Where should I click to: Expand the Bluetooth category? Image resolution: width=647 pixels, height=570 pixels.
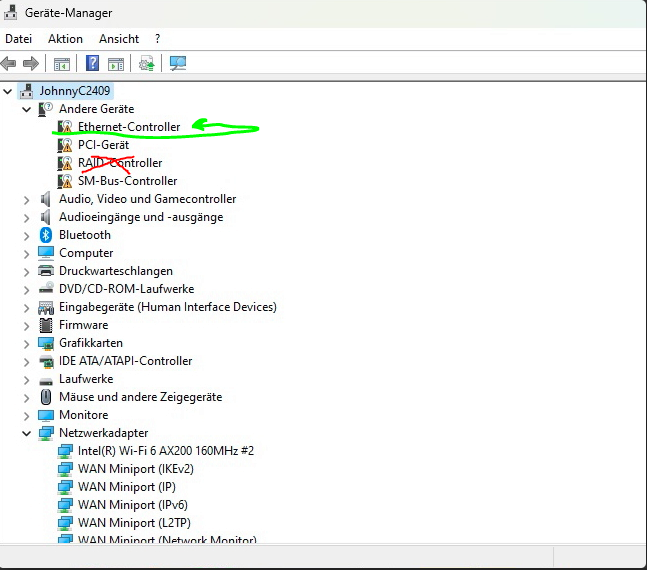point(26,236)
